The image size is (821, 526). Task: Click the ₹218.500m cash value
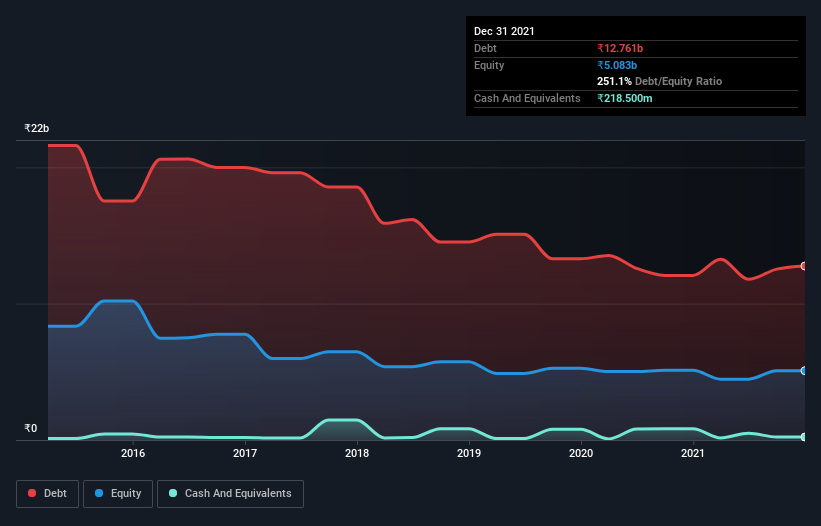[x=625, y=98]
